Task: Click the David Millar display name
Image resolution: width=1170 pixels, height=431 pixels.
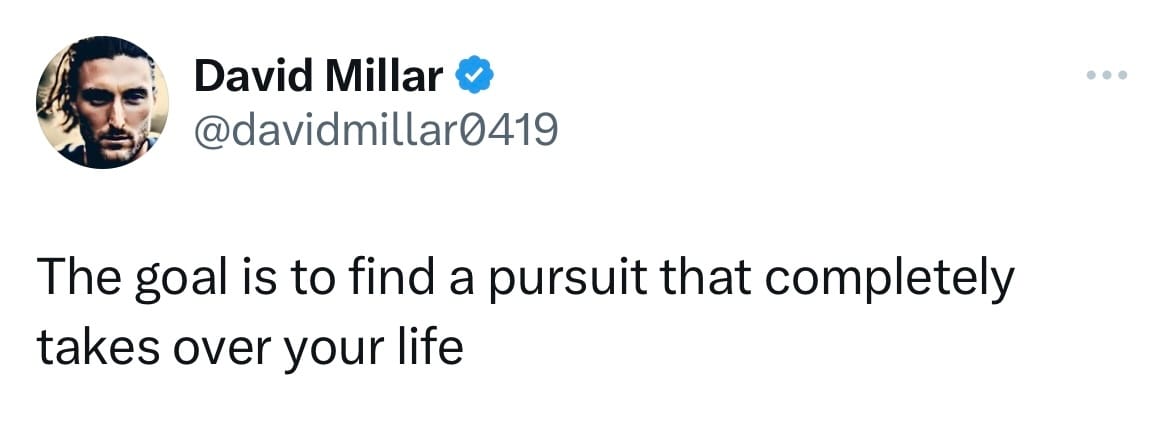Action: (318, 76)
